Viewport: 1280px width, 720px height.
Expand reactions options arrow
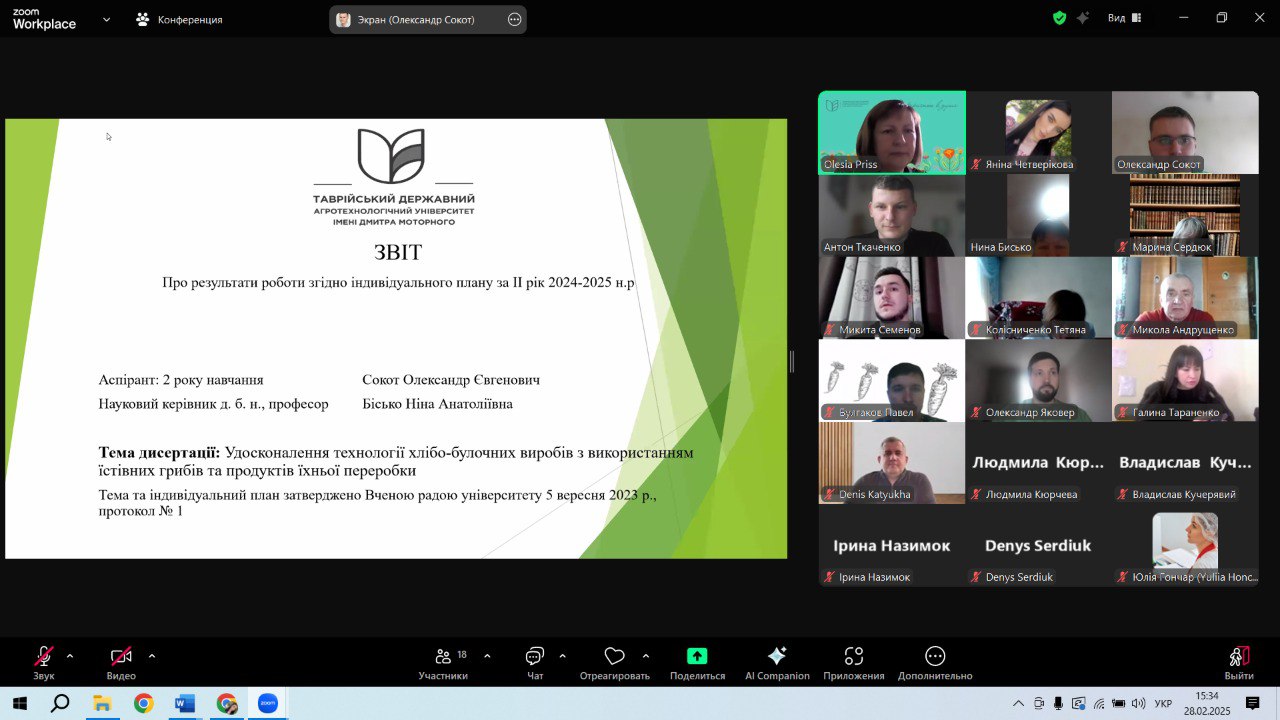646,656
